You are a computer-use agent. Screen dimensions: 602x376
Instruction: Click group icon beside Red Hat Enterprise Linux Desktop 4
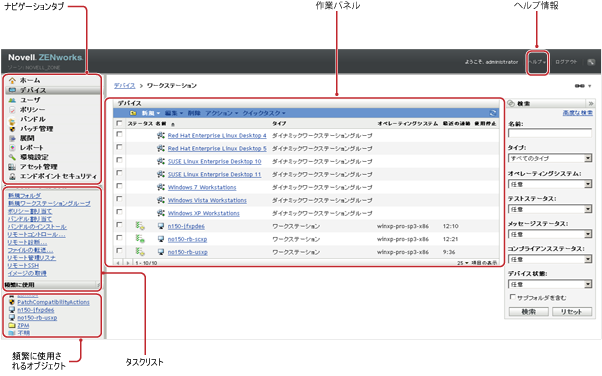point(161,136)
